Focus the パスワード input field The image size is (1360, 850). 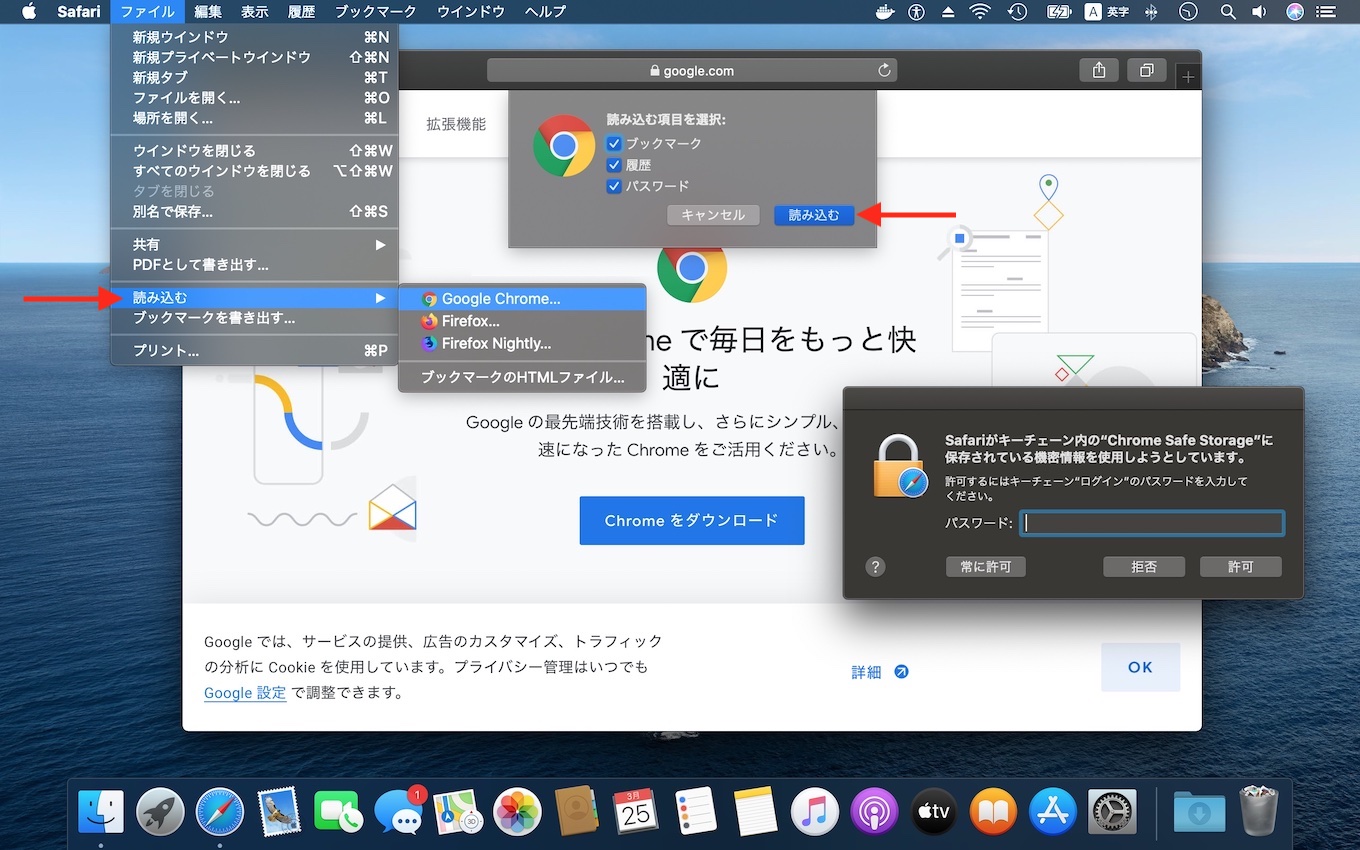[x=1152, y=523]
